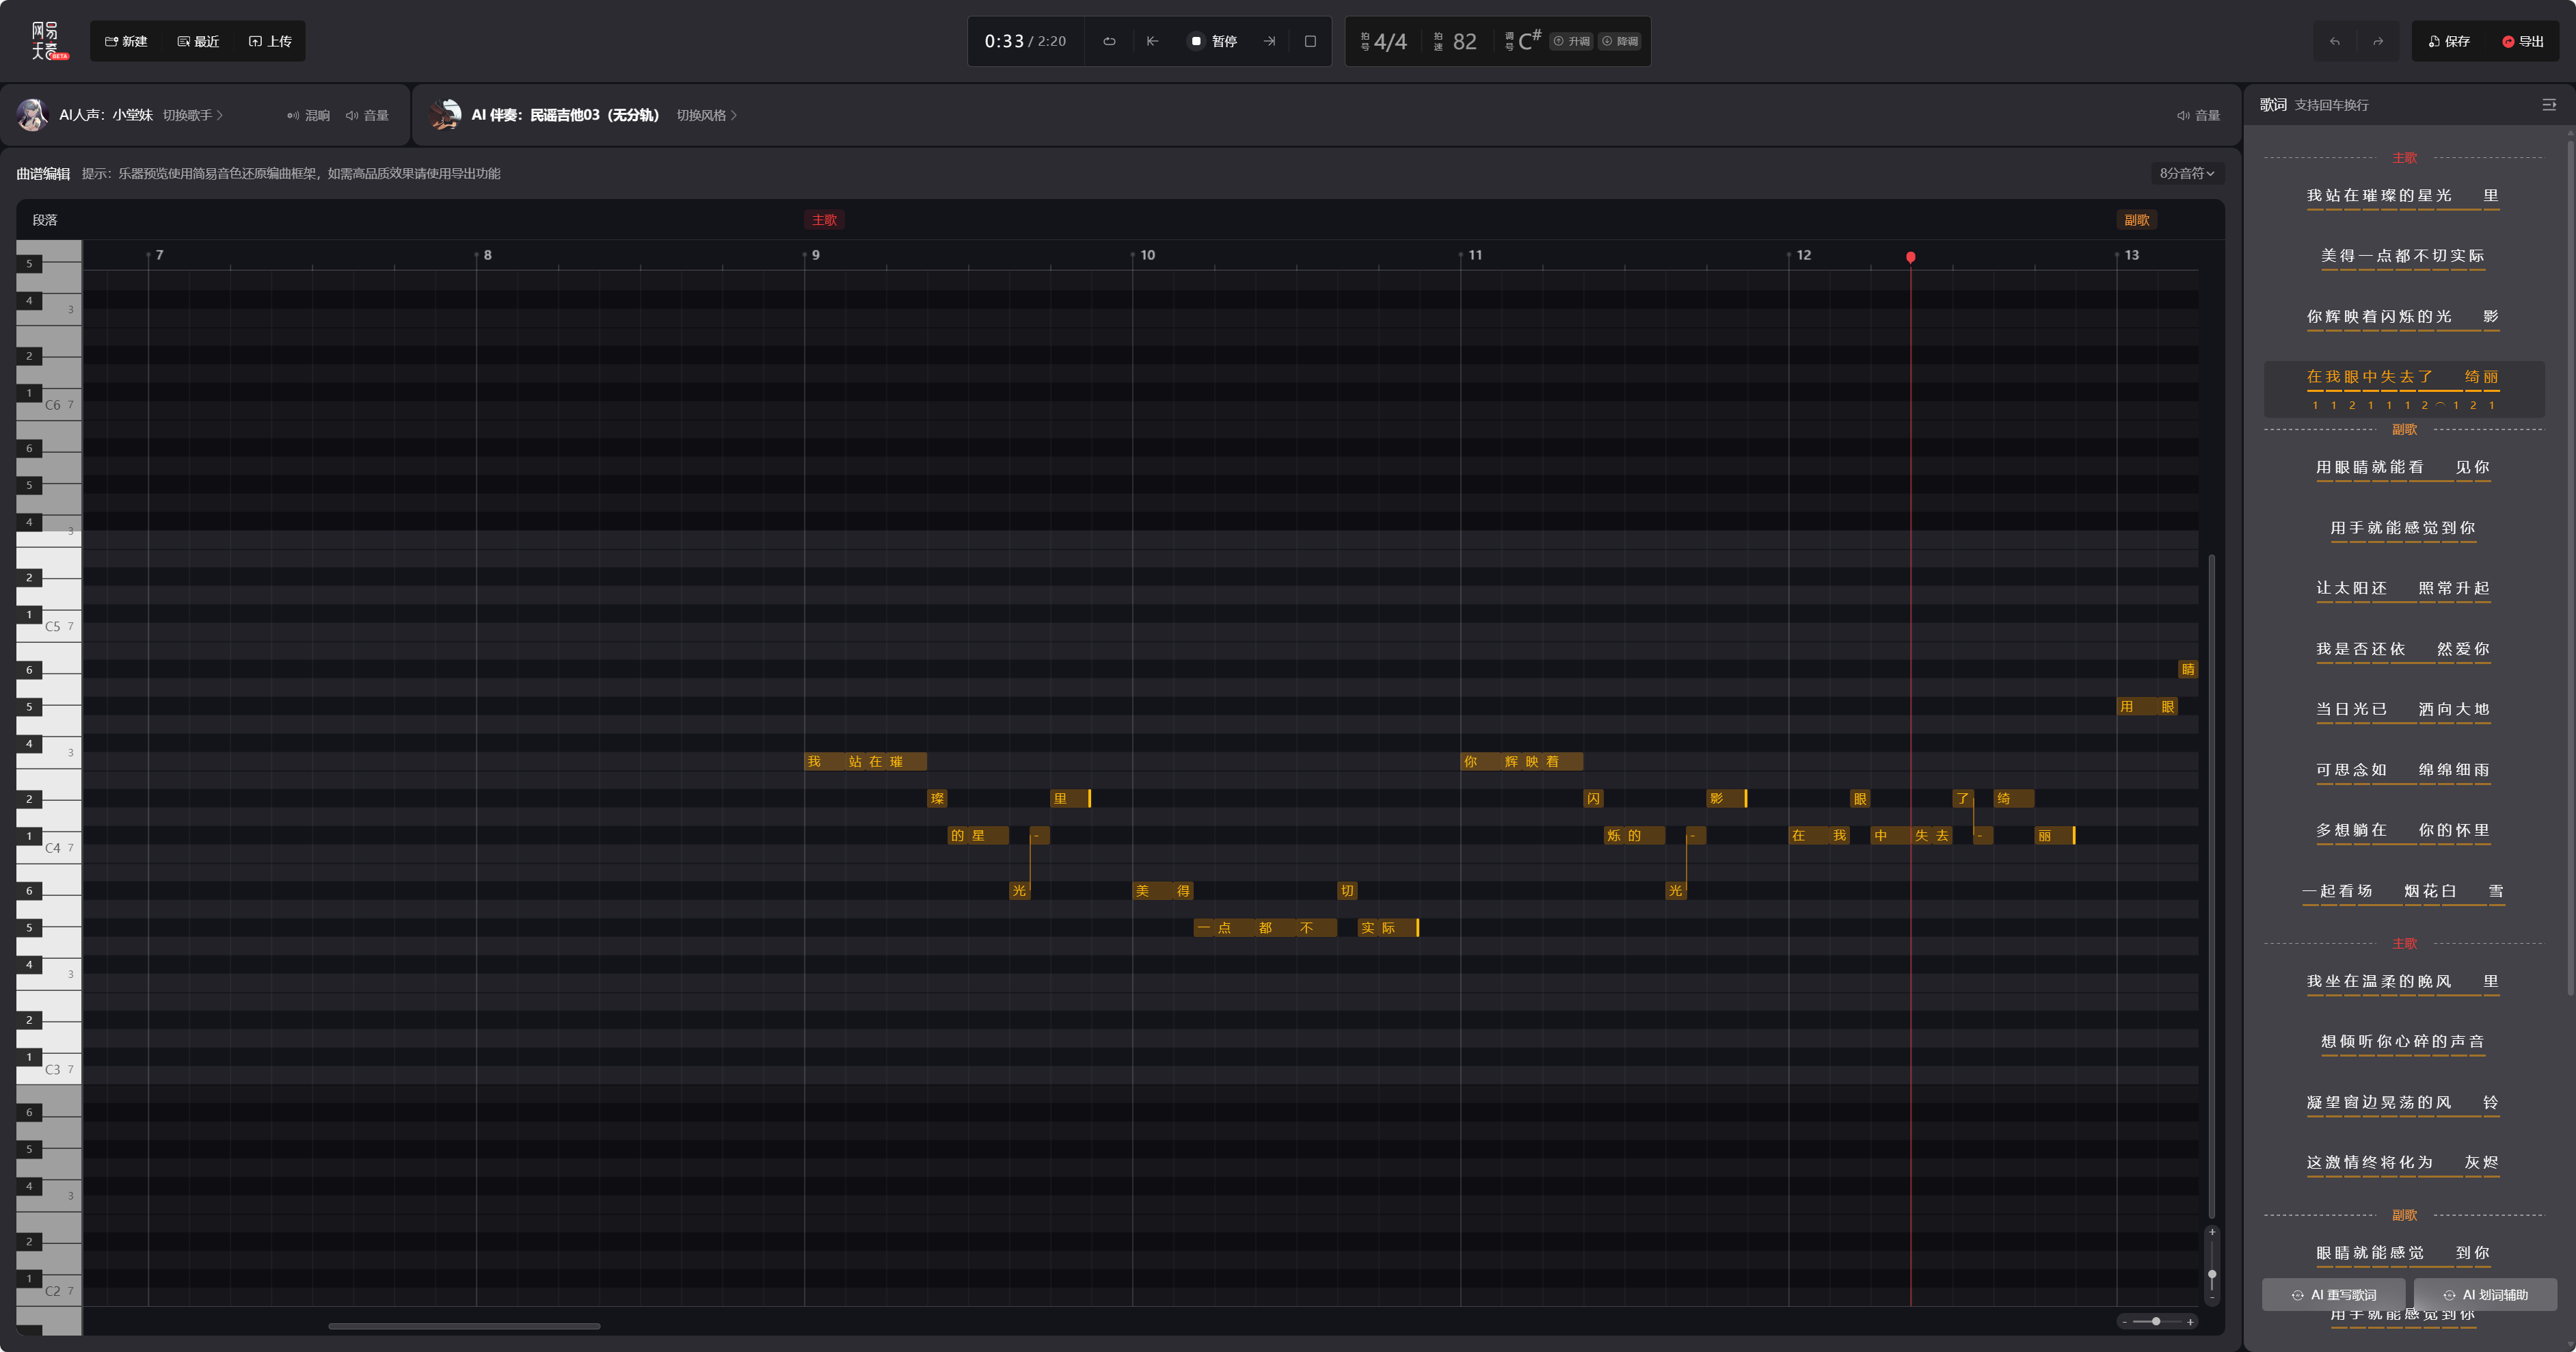
Task: Click the AI accompaniment guitar avatar
Action: click(445, 115)
